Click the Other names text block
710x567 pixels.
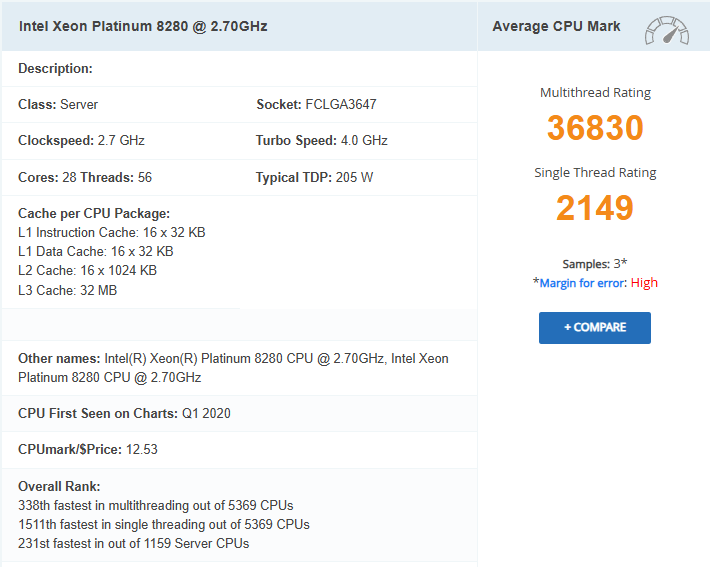coord(233,368)
